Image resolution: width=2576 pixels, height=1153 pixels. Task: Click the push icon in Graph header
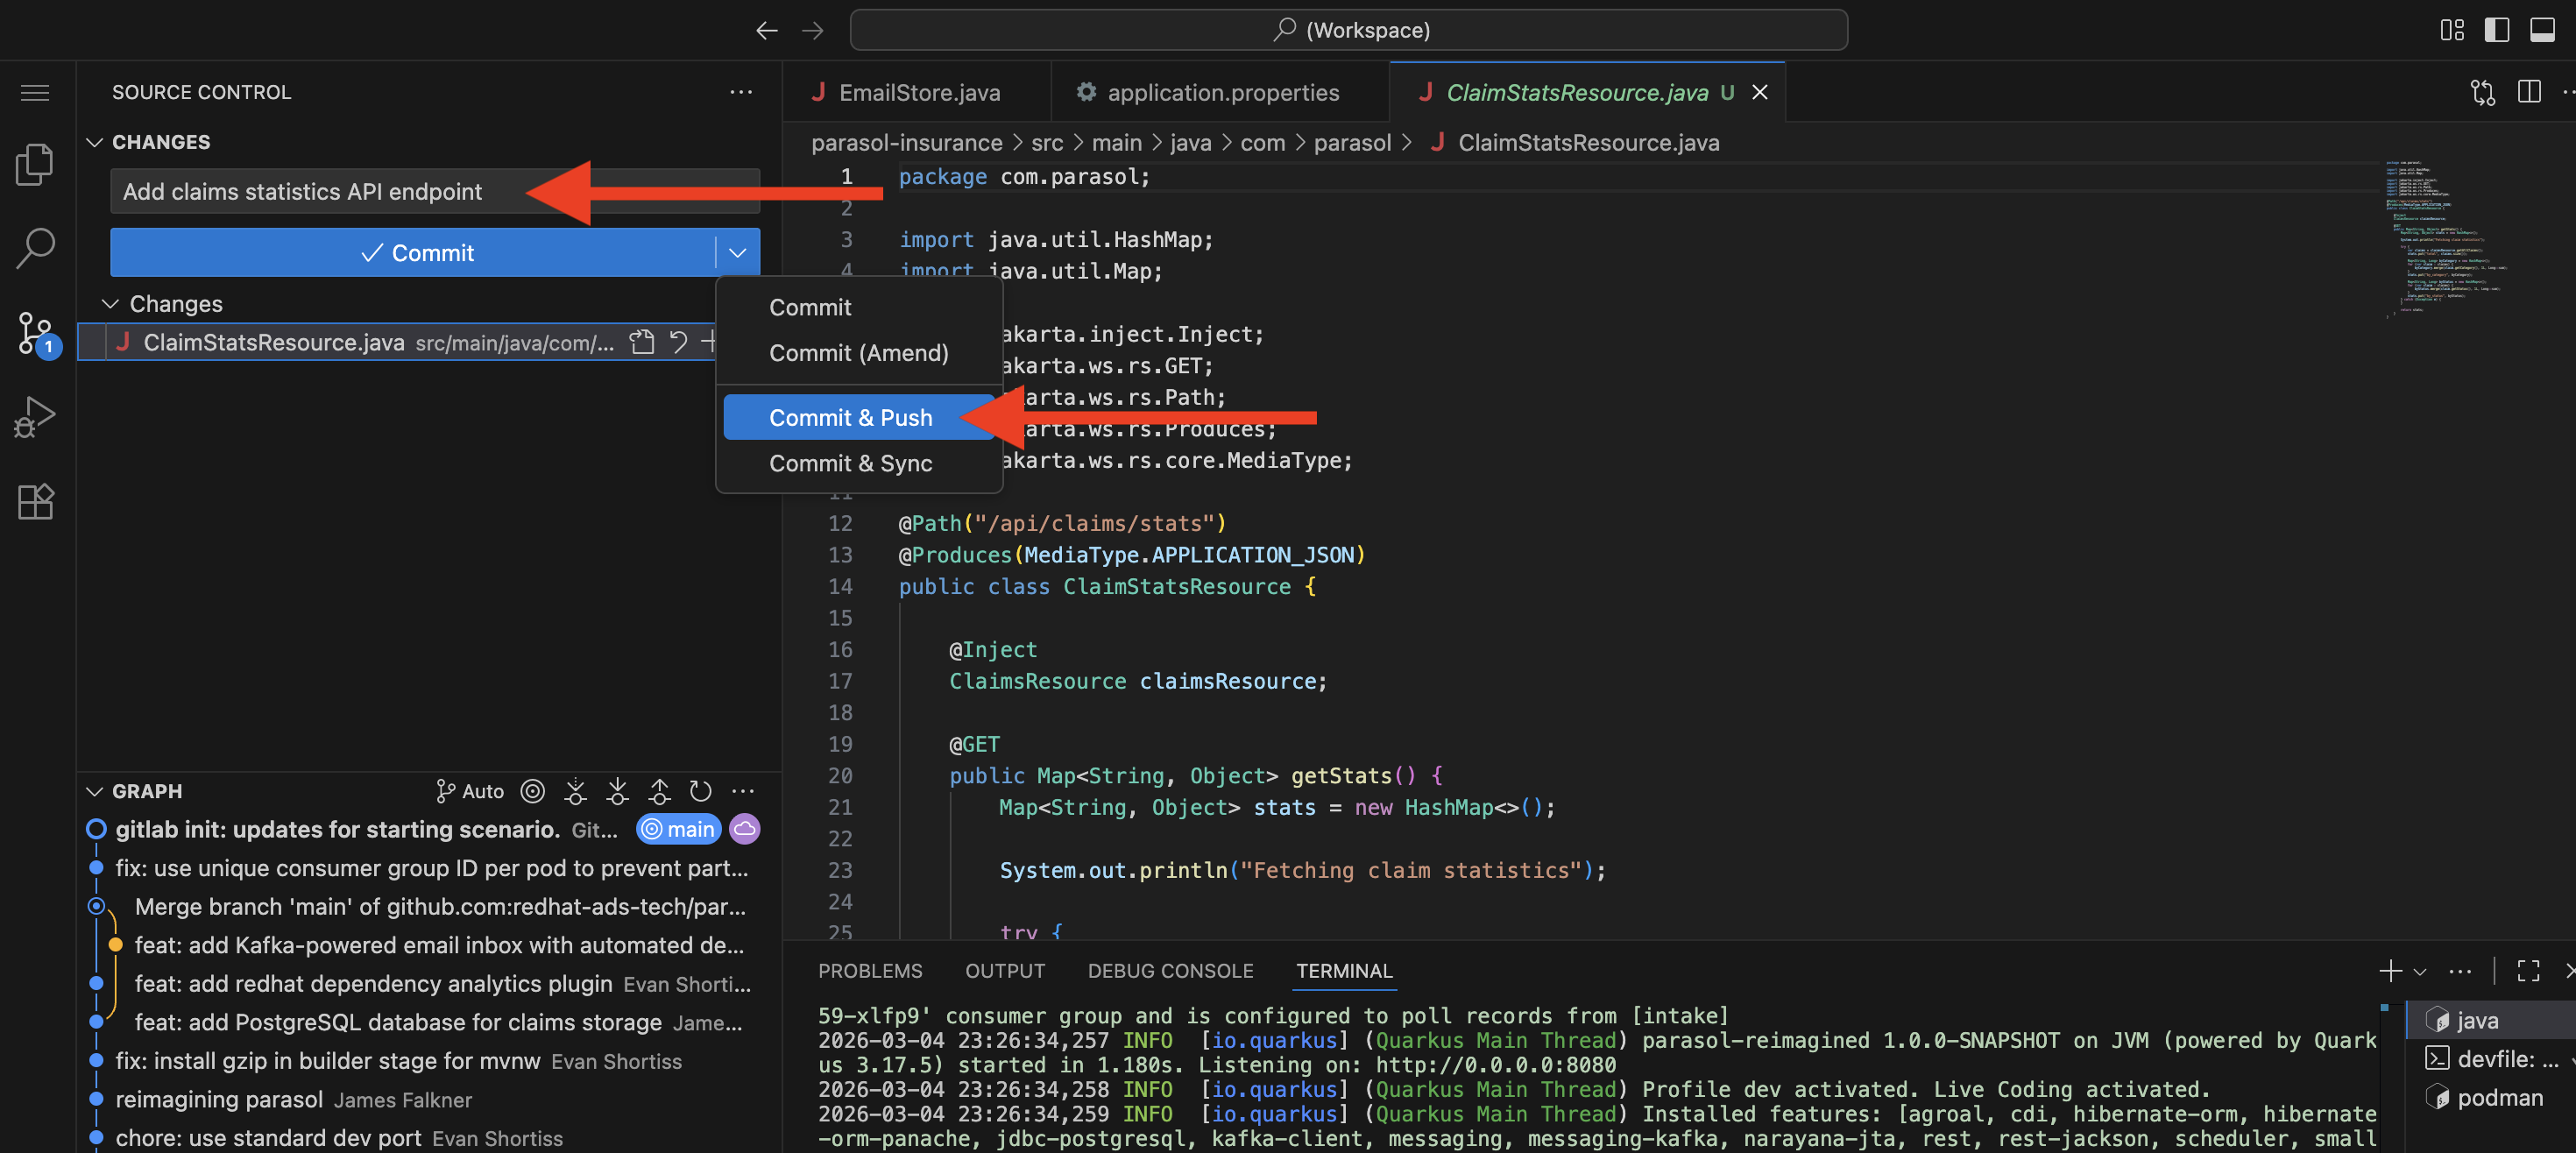659,791
